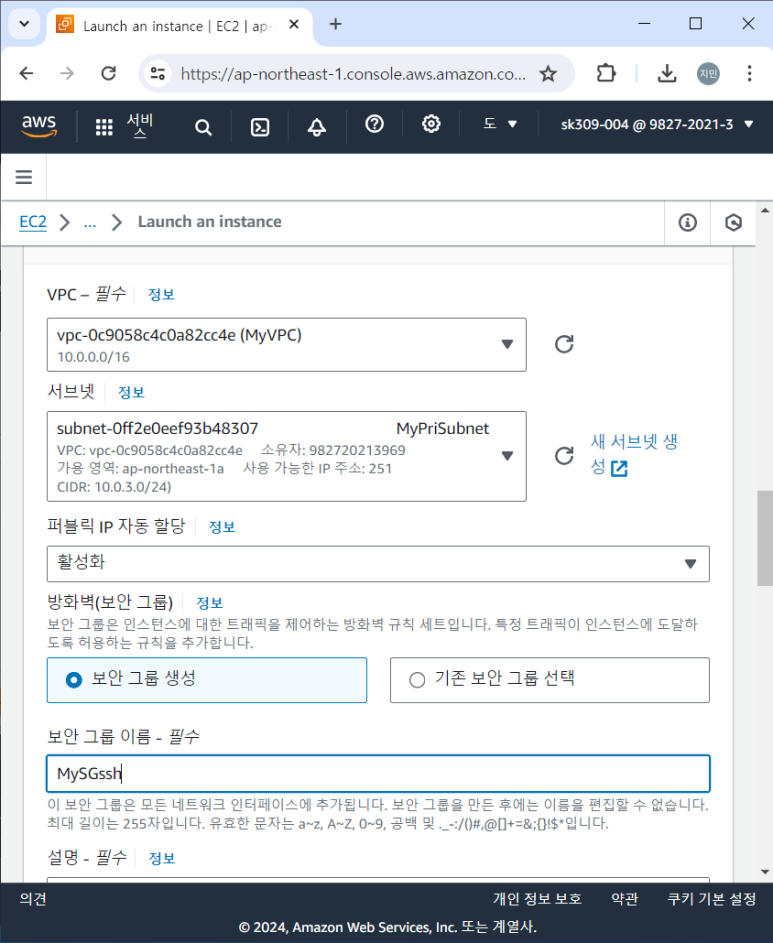Screen dimensions: 773x943
Task: Open the VPC selection dropdown
Action: click(x=286, y=345)
